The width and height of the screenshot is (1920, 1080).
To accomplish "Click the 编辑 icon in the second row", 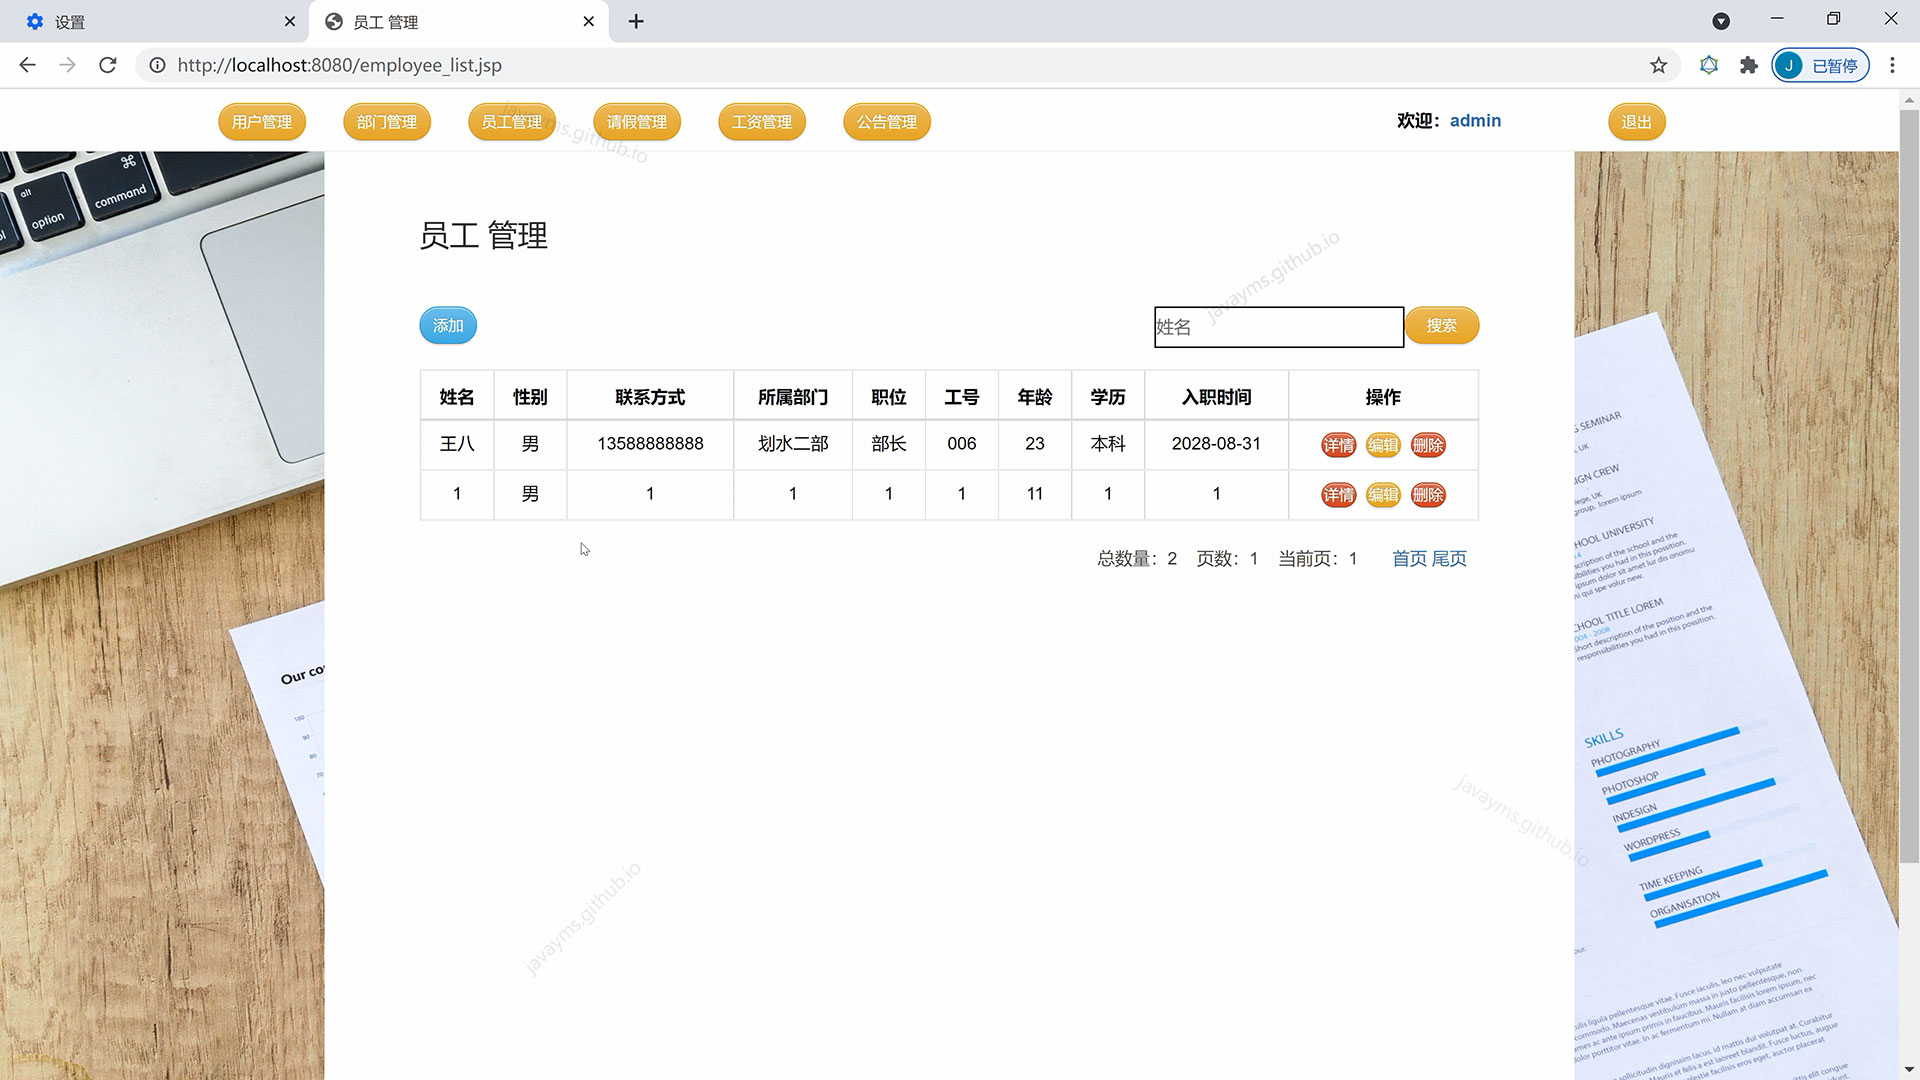I will [1383, 494].
